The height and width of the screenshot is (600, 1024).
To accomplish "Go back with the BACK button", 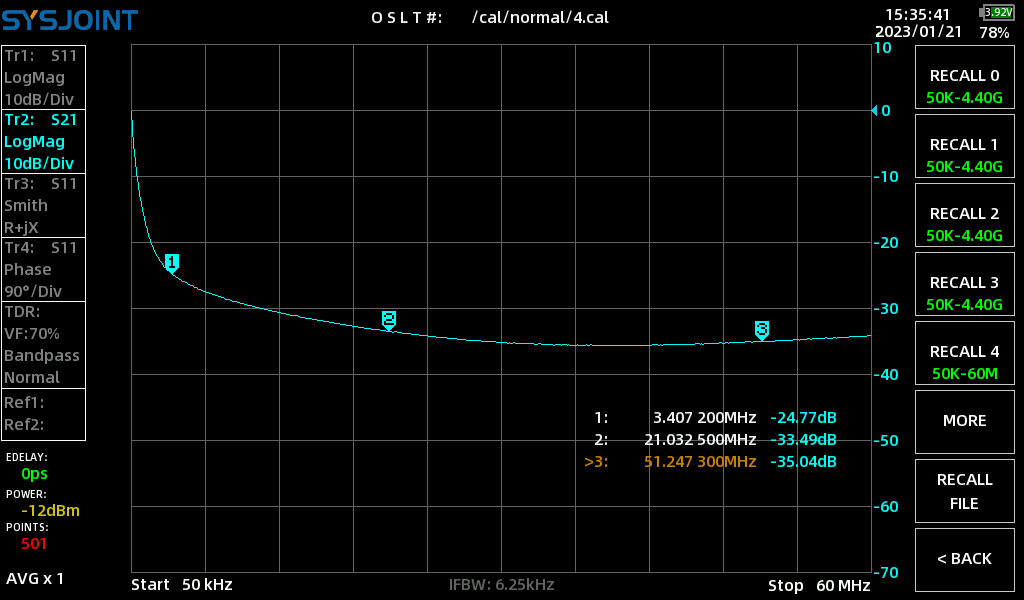I will click(965, 560).
